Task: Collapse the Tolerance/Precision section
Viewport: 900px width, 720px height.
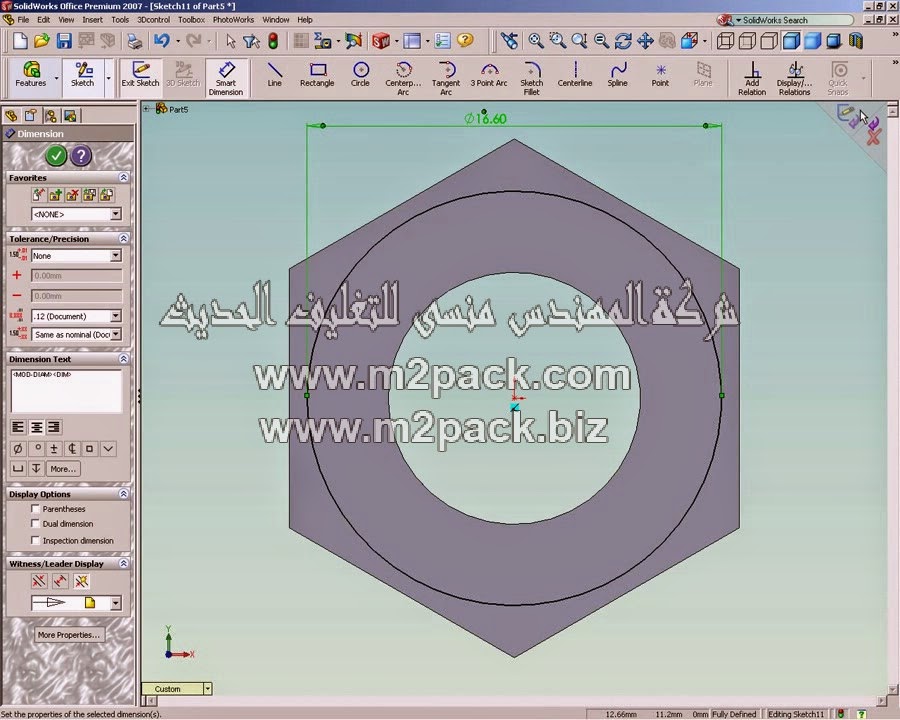Action: pos(123,238)
